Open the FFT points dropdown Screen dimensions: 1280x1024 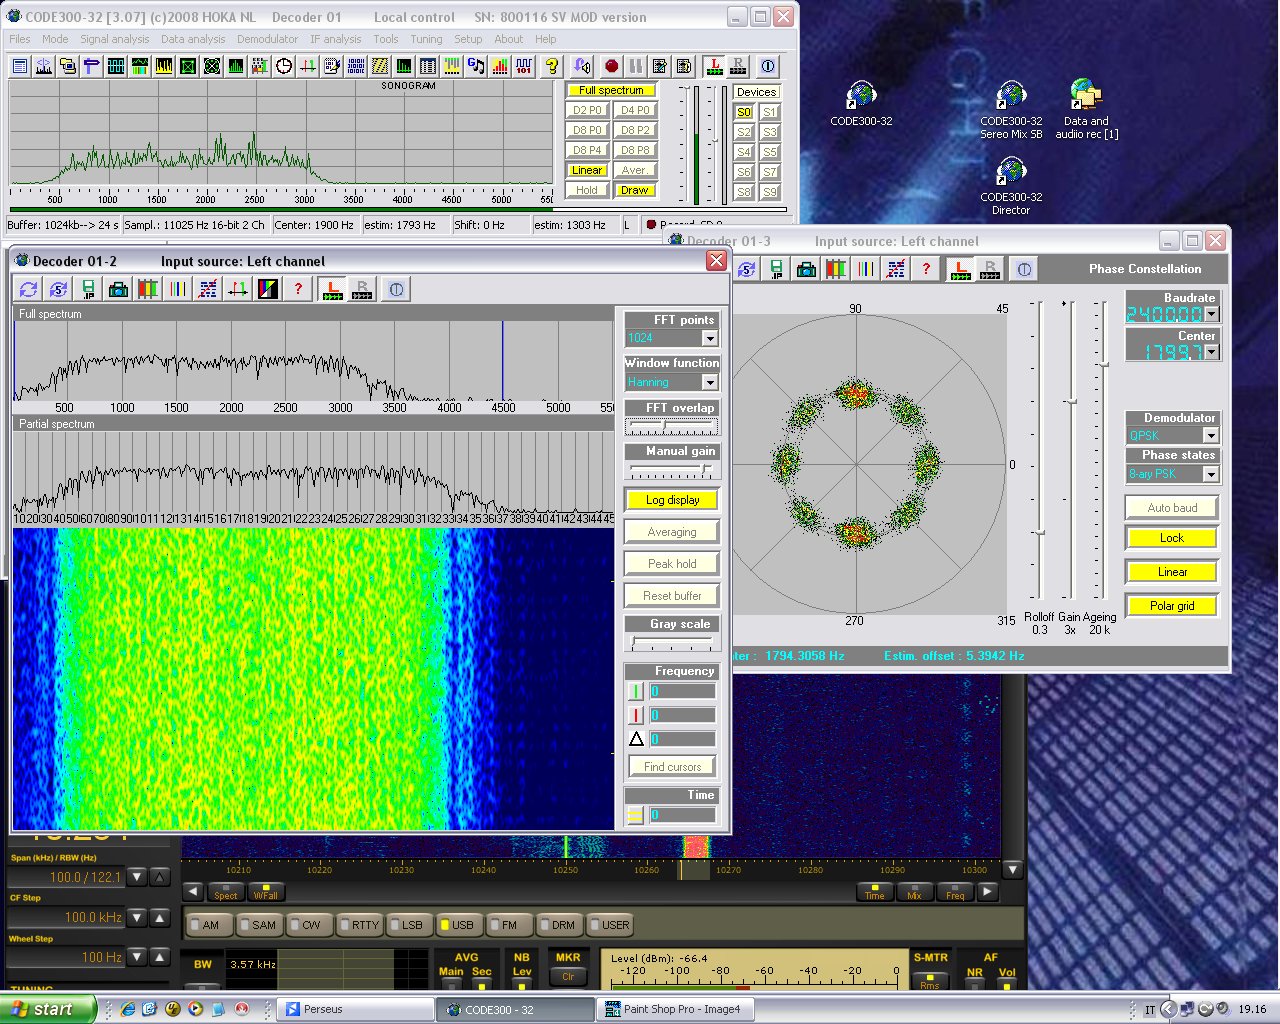[709, 338]
